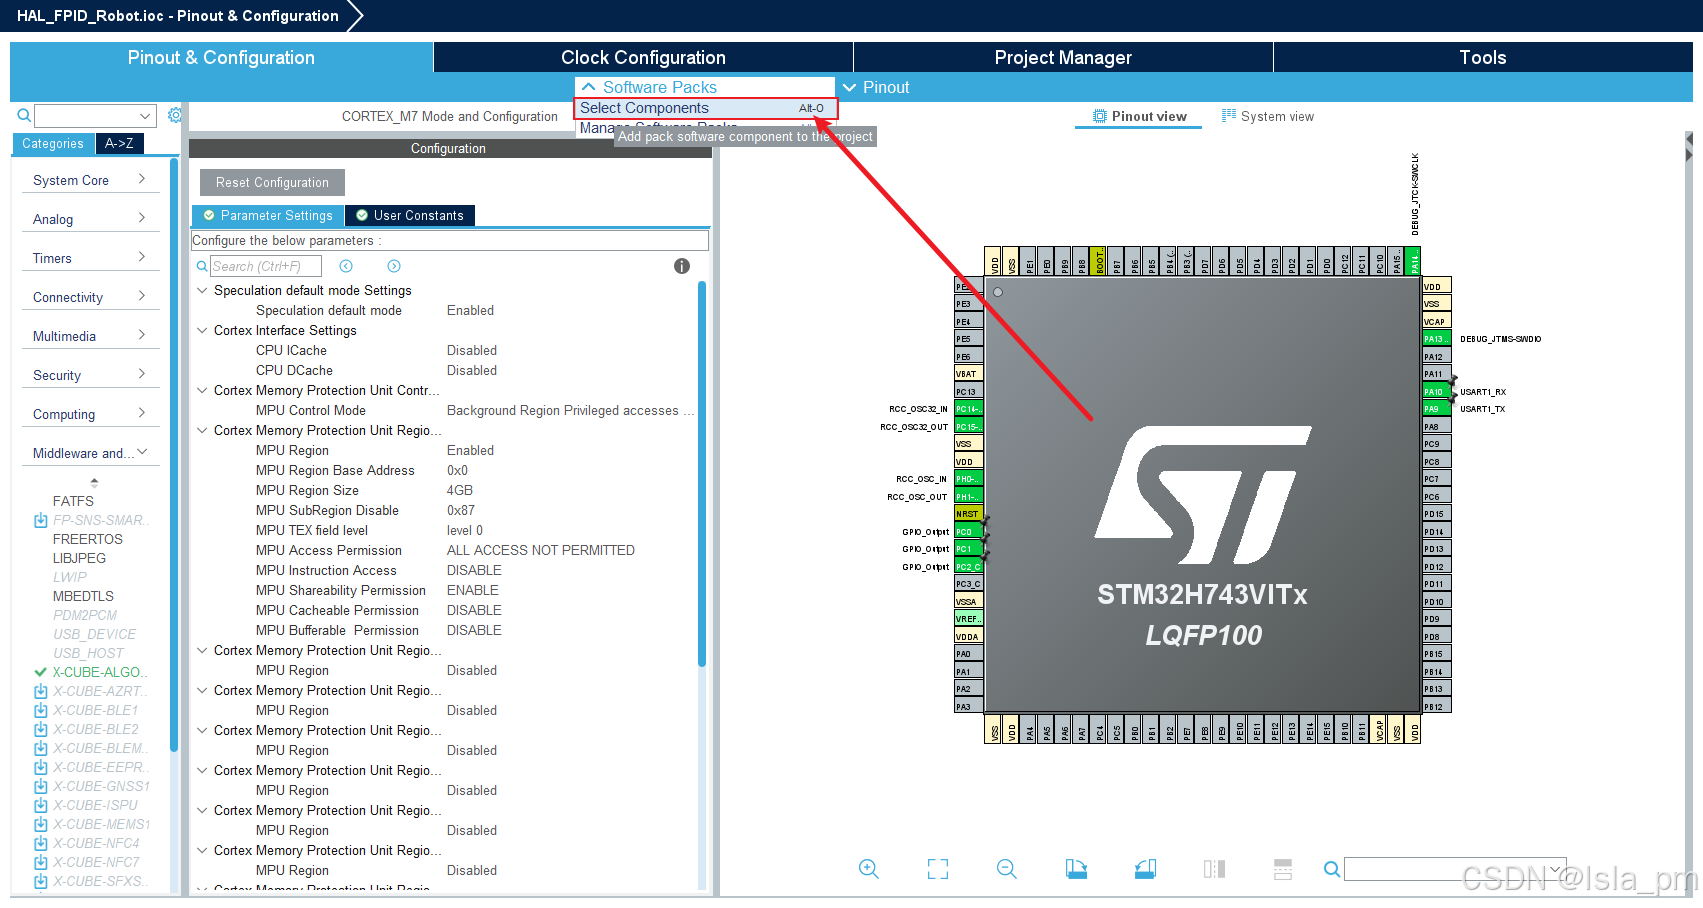This screenshot has height=908, width=1703.
Task: Expand the Timers category
Action: (89, 258)
